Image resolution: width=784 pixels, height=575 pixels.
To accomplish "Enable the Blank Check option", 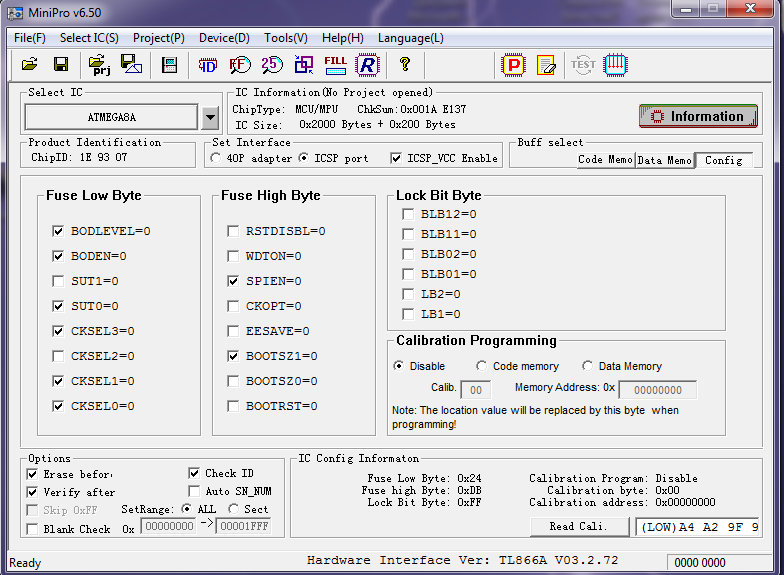I will [x=33, y=529].
